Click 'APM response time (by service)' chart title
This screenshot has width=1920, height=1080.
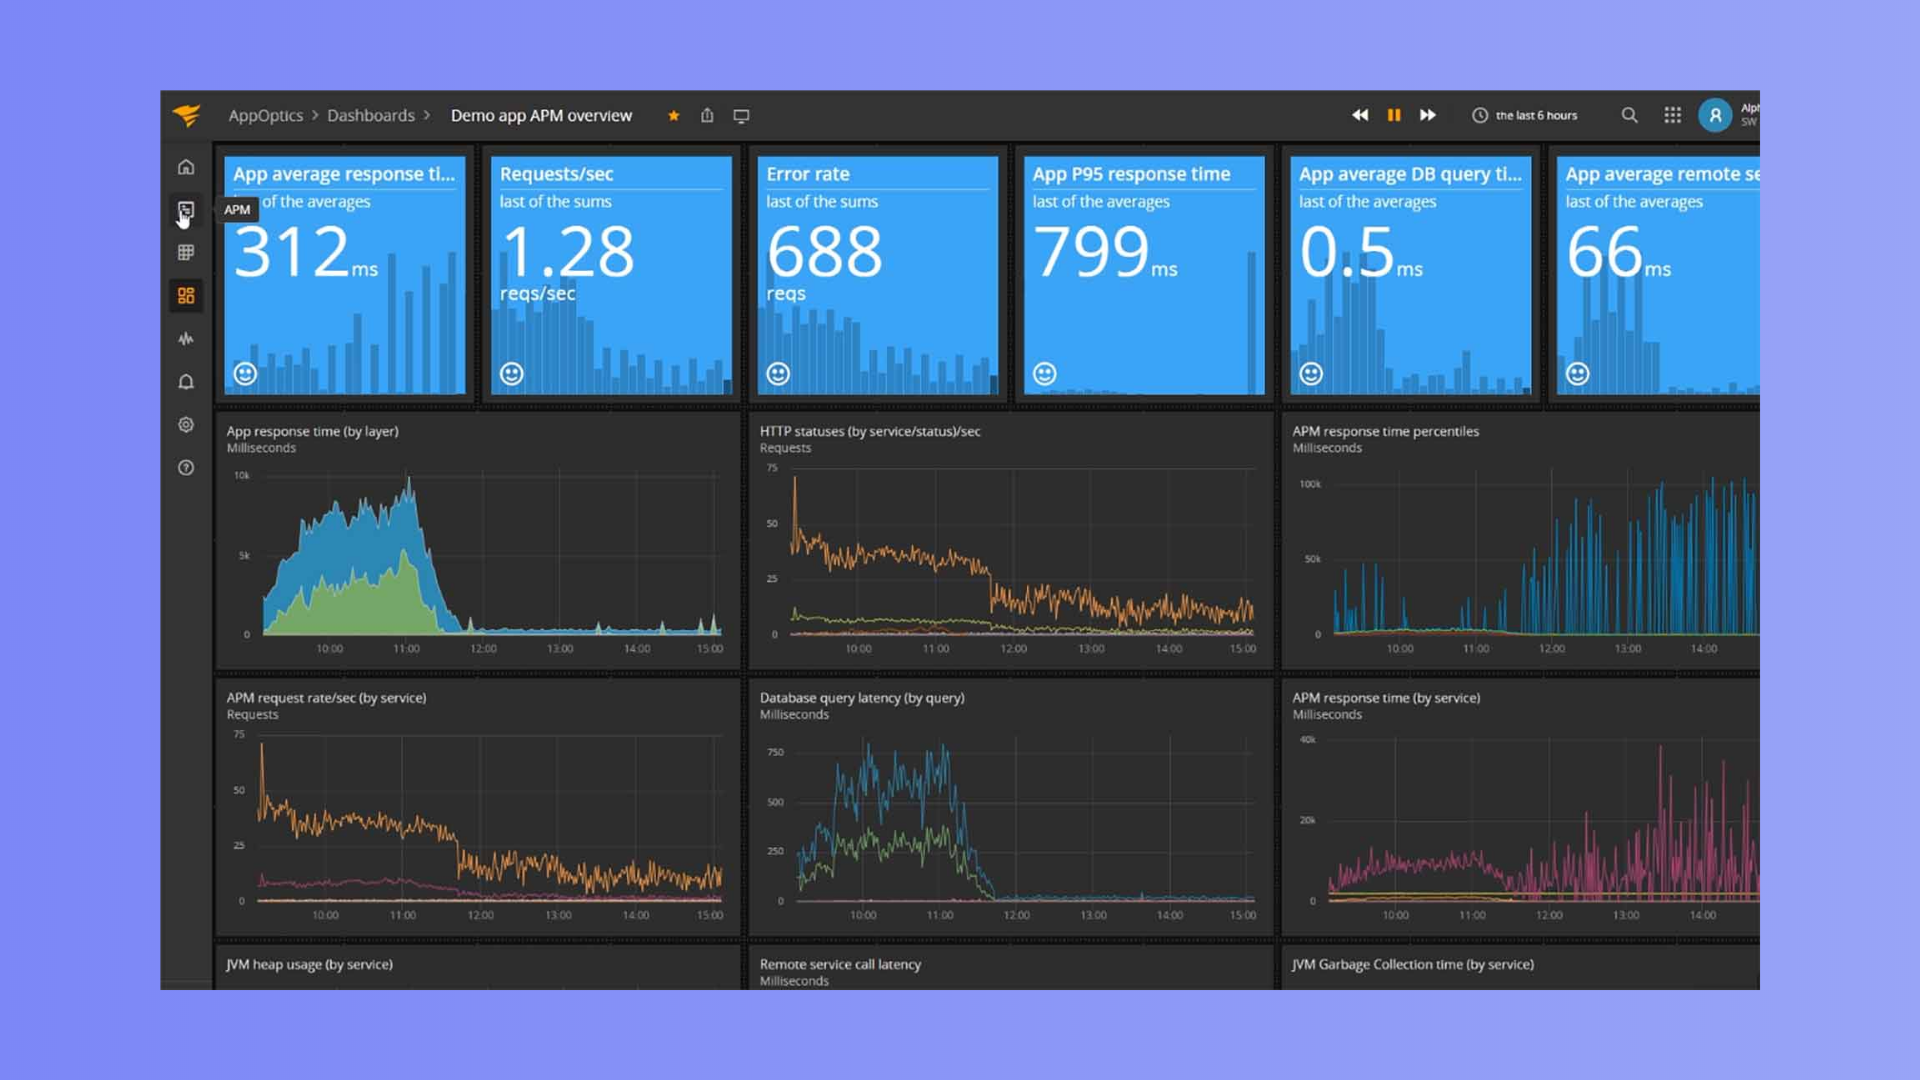pos(1386,698)
